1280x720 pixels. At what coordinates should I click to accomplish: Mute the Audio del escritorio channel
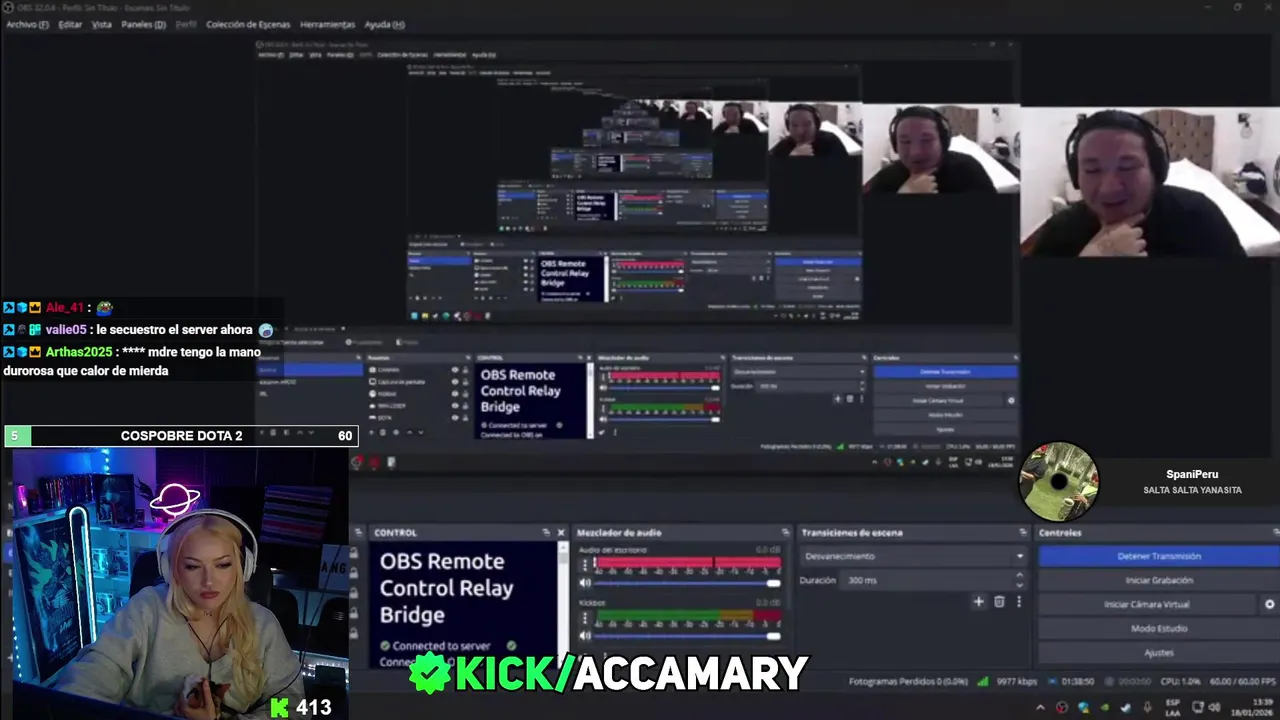tap(585, 583)
